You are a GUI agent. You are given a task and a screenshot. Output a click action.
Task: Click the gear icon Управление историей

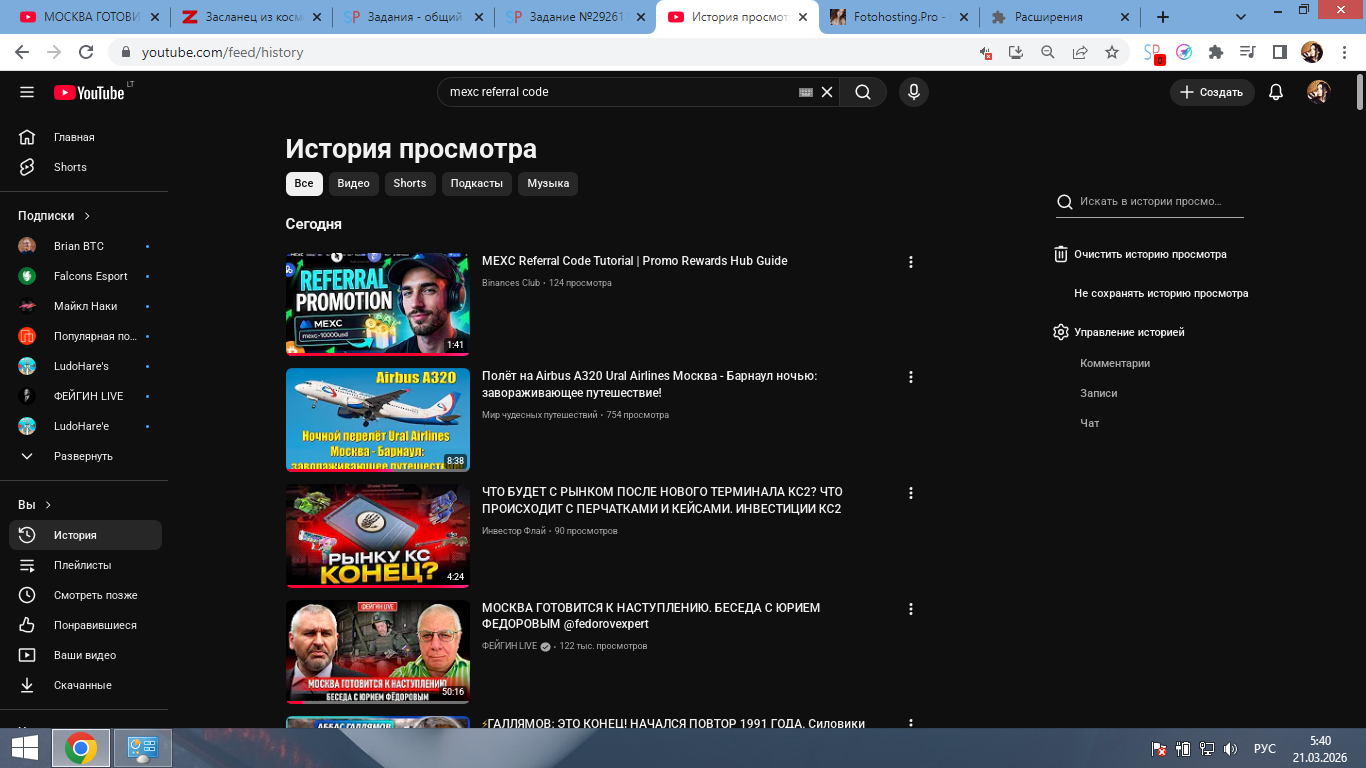pyautogui.click(x=1061, y=332)
